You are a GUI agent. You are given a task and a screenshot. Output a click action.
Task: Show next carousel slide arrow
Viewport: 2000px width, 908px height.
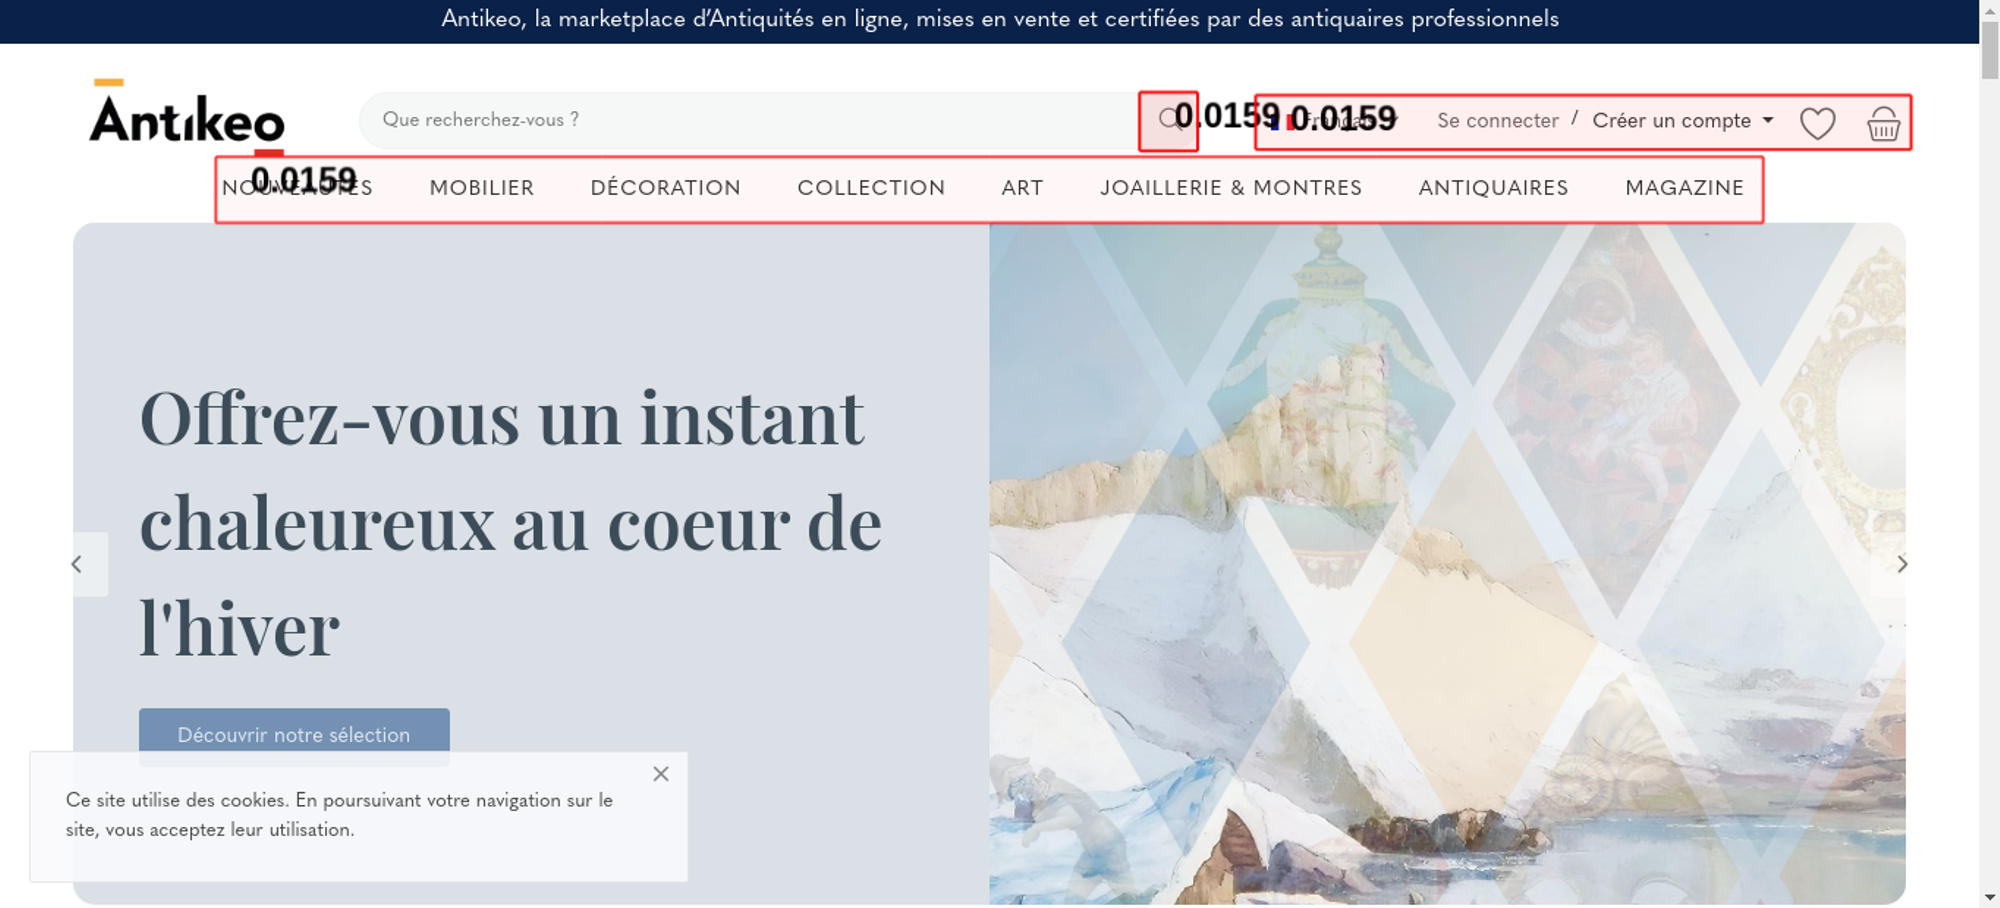click(x=1901, y=564)
